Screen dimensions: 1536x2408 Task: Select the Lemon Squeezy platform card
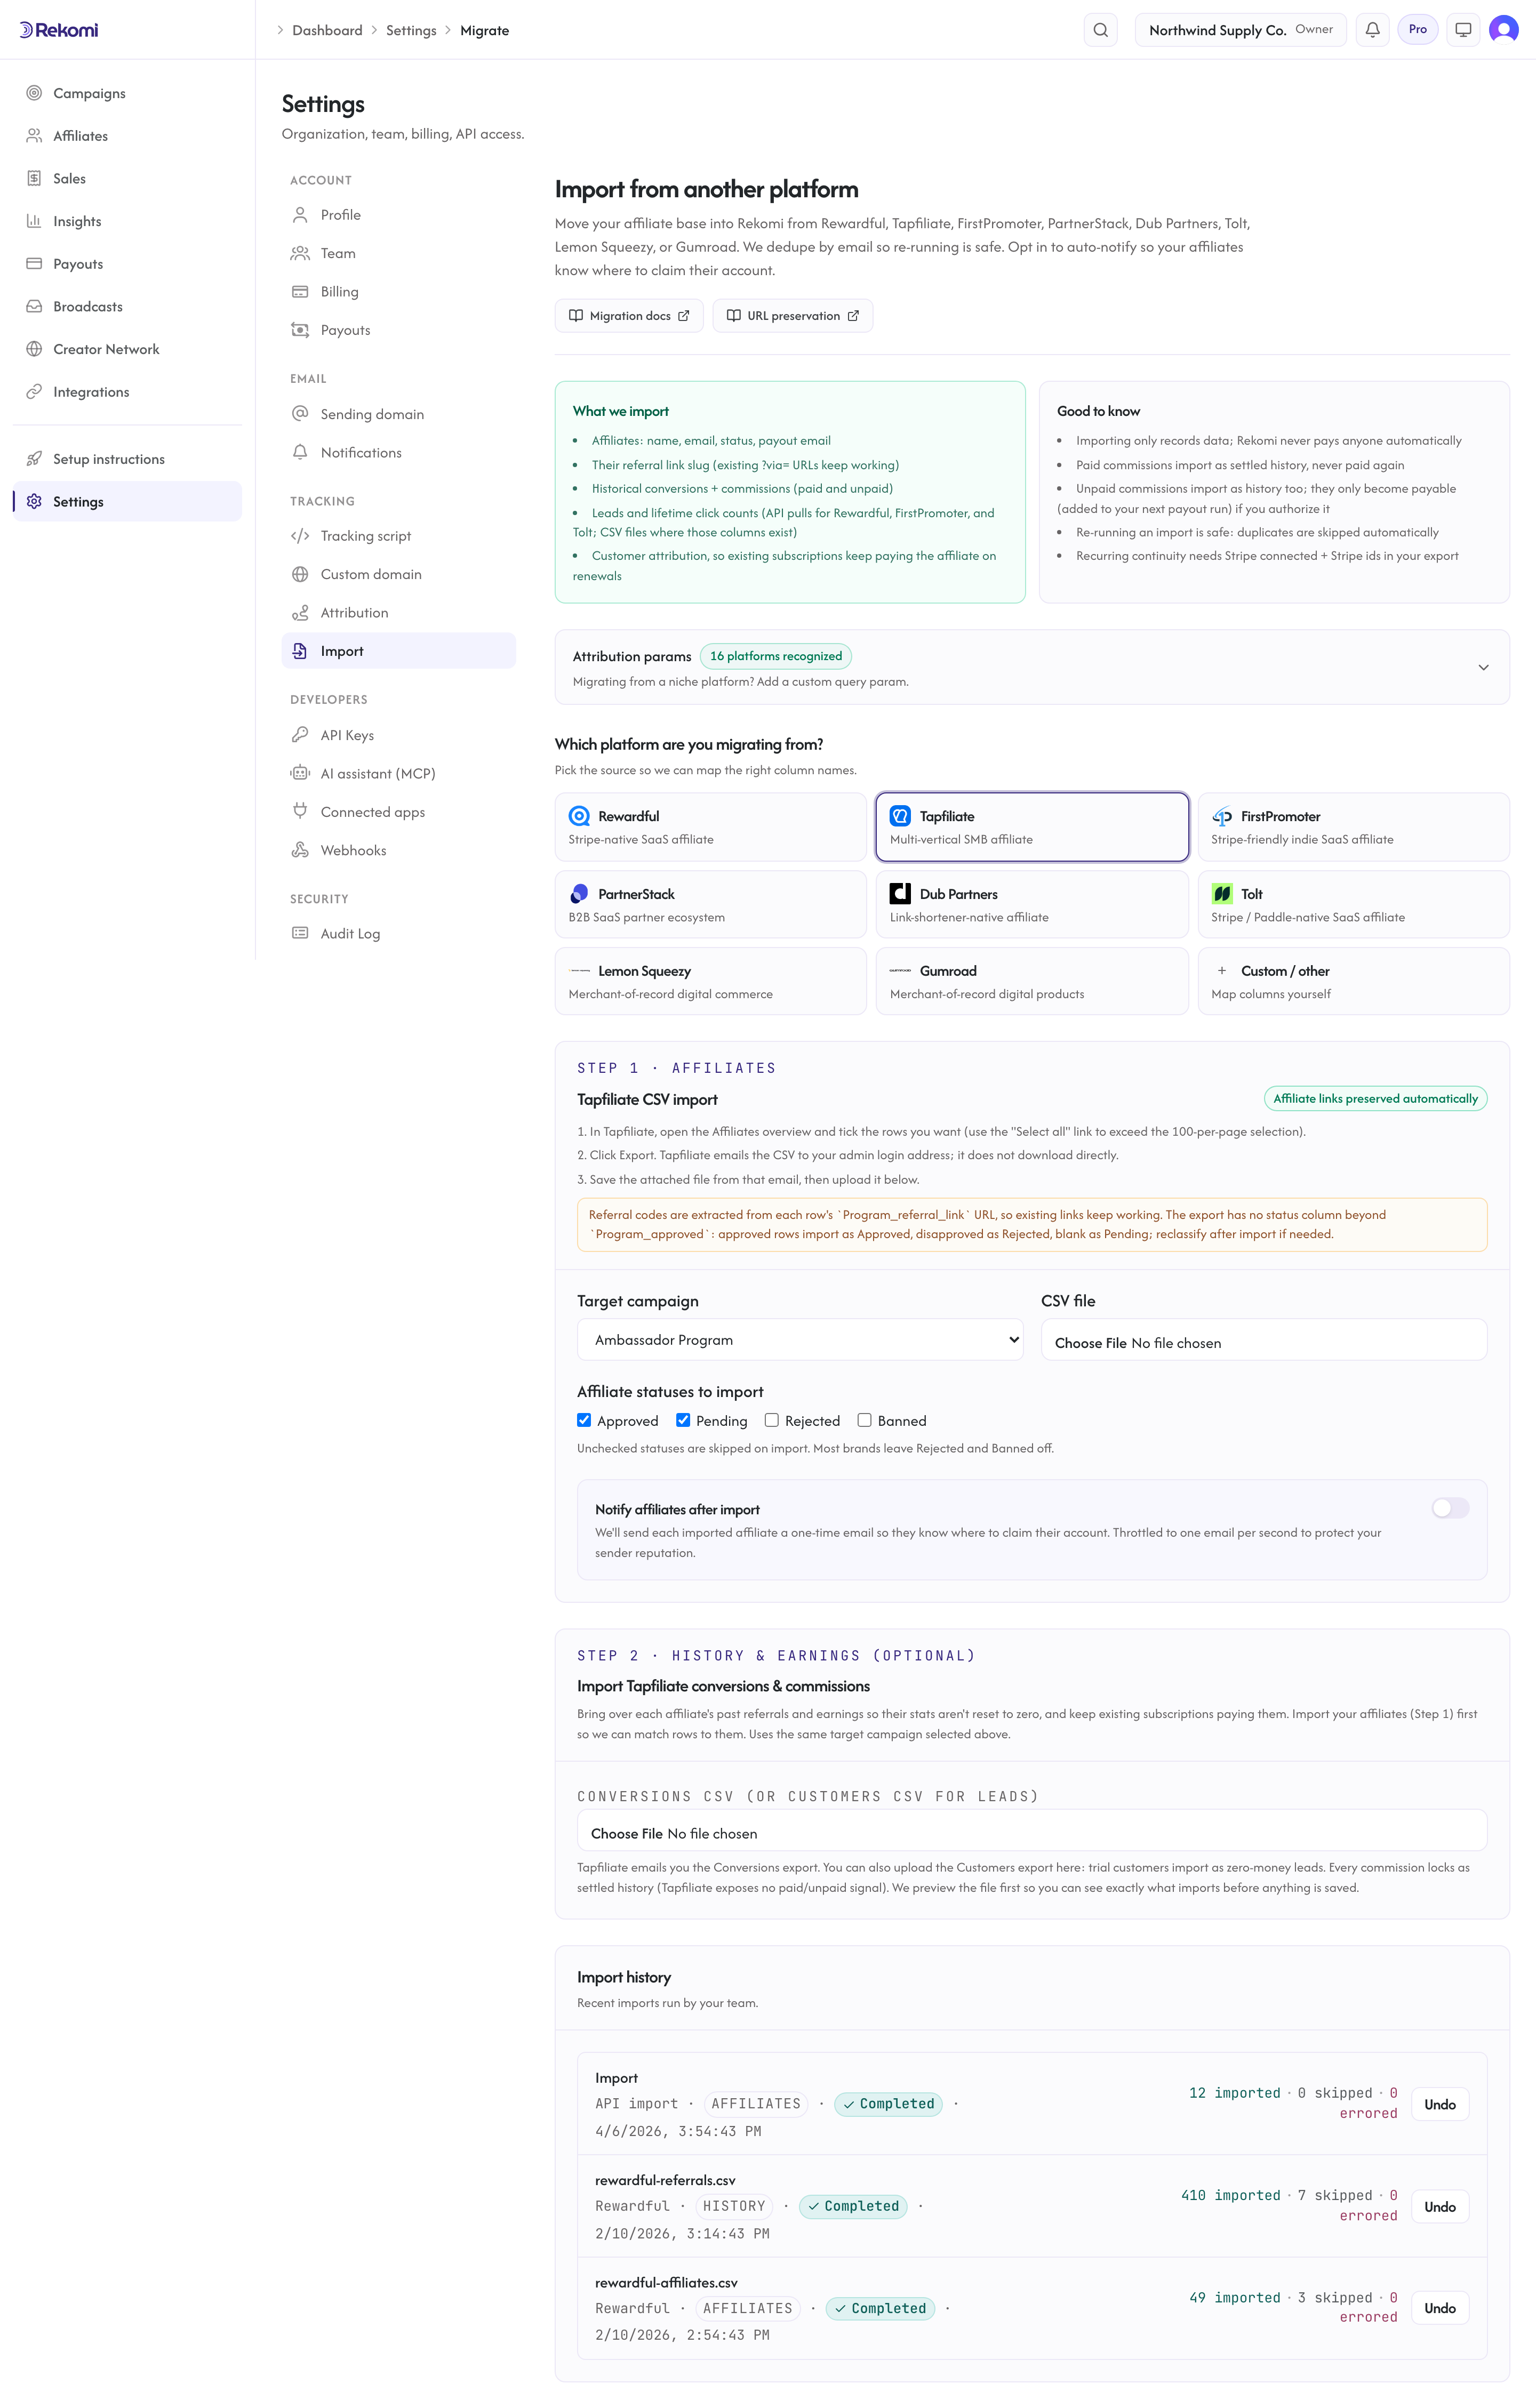(x=711, y=981)
